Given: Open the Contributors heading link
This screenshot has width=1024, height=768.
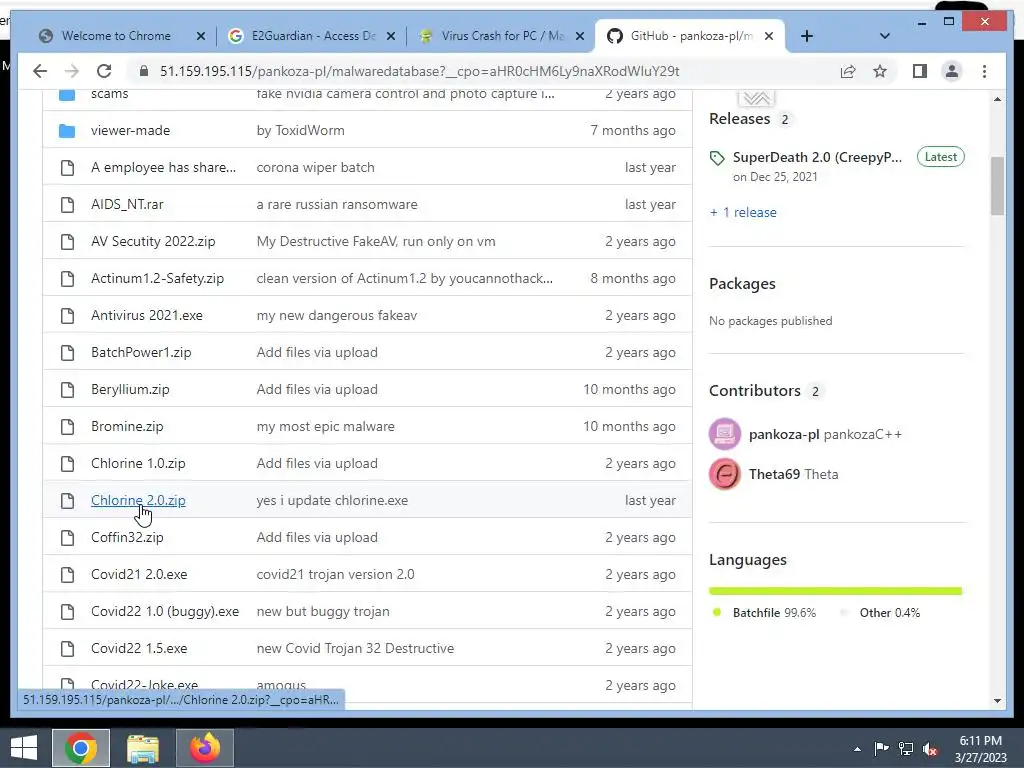Looking at the screenshot, I should coord(754,391).
